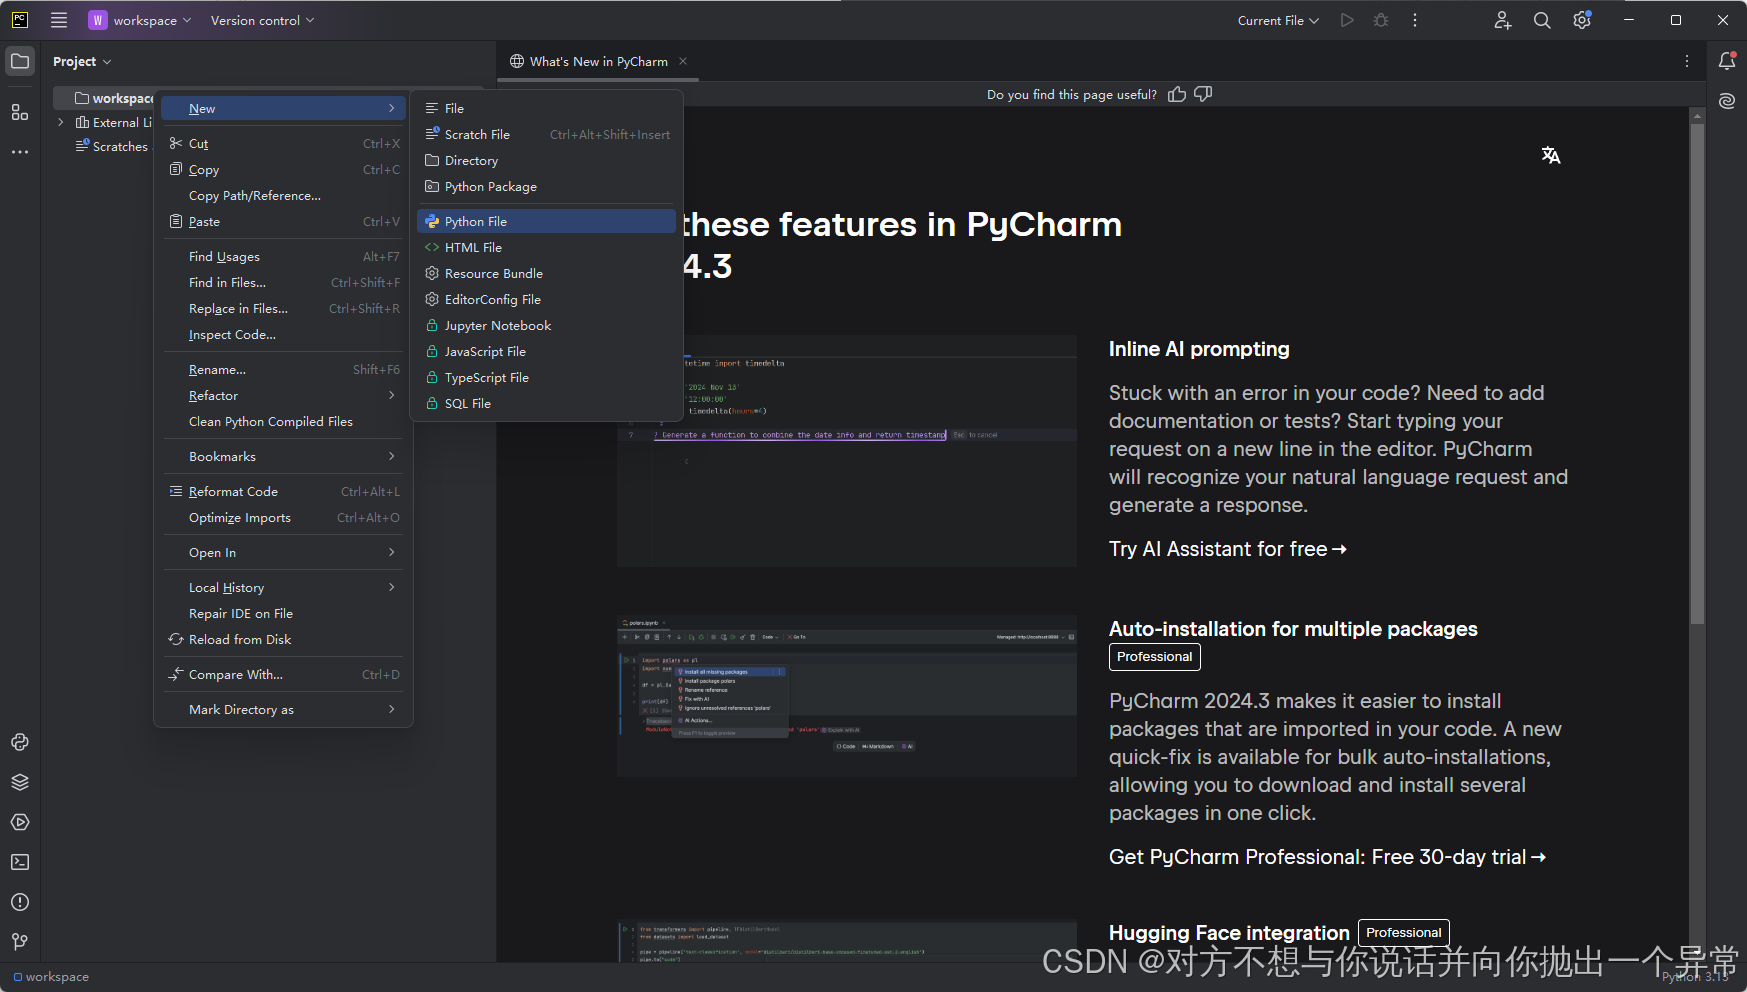1747x992 pixels.
Task: Close the What's New in PyCharm tab
Action: pos(683,61)
